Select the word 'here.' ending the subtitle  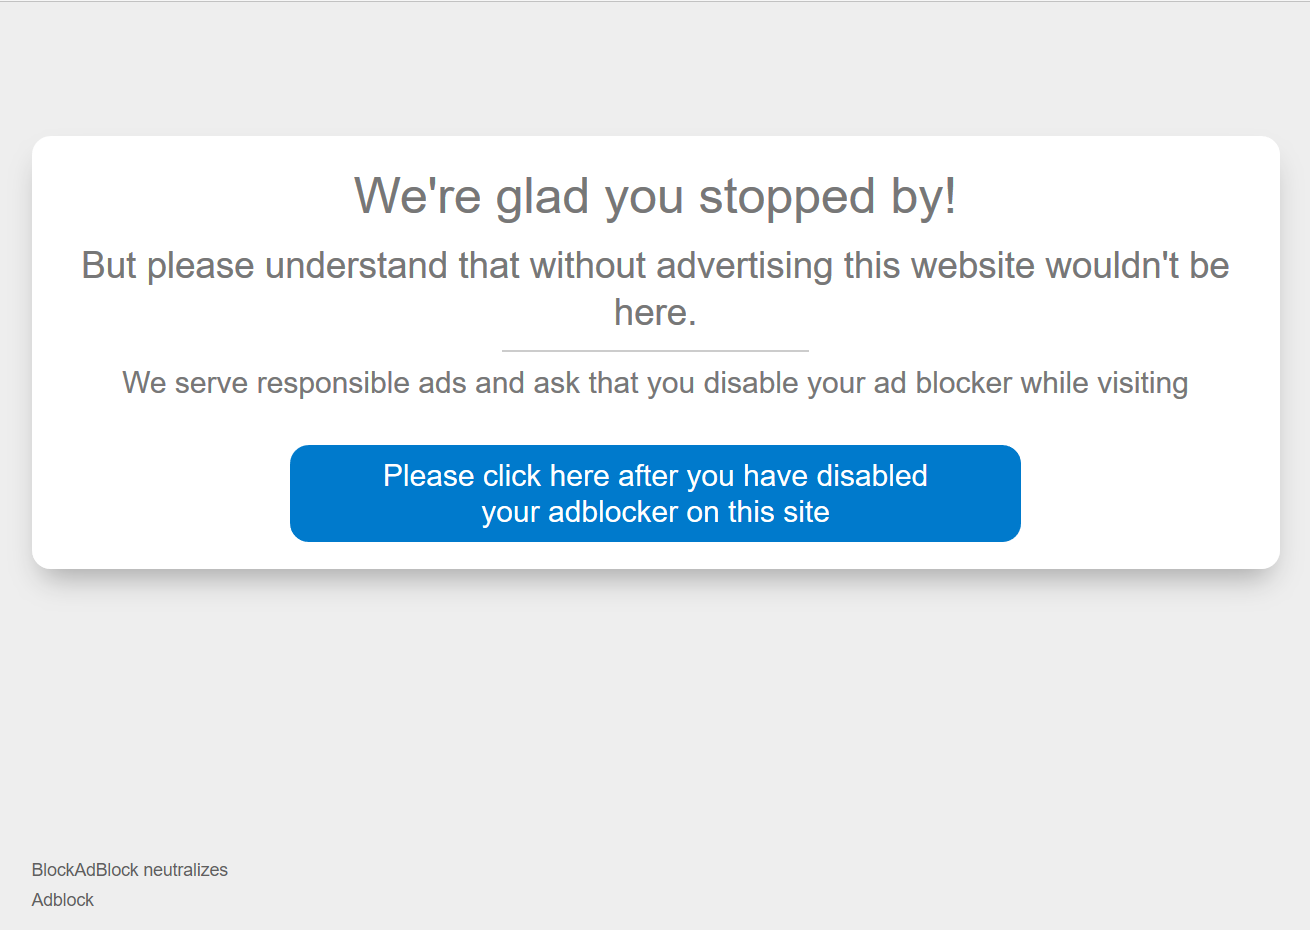[655, 312]
